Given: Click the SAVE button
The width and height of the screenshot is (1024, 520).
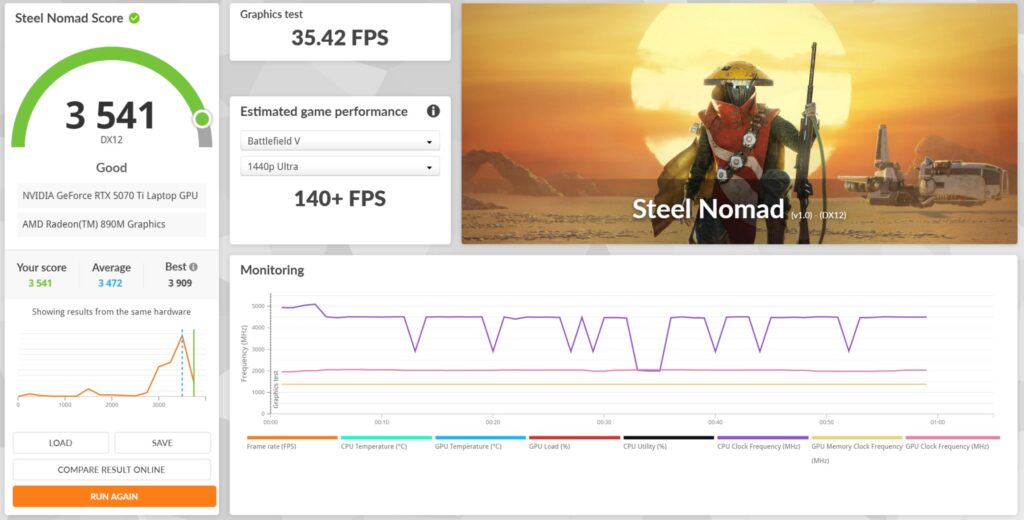Looking at the screenshot, I should point(162,443).
